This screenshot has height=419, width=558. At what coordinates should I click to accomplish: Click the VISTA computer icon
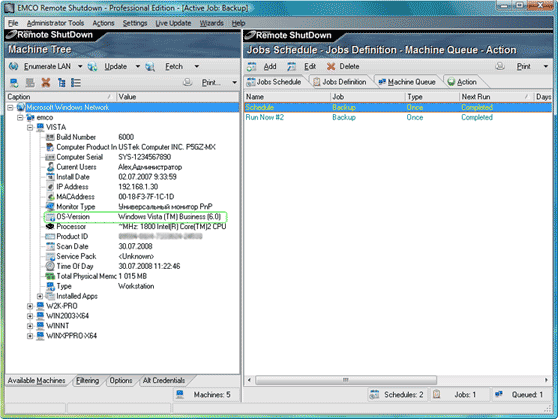(x=40, y=127)
